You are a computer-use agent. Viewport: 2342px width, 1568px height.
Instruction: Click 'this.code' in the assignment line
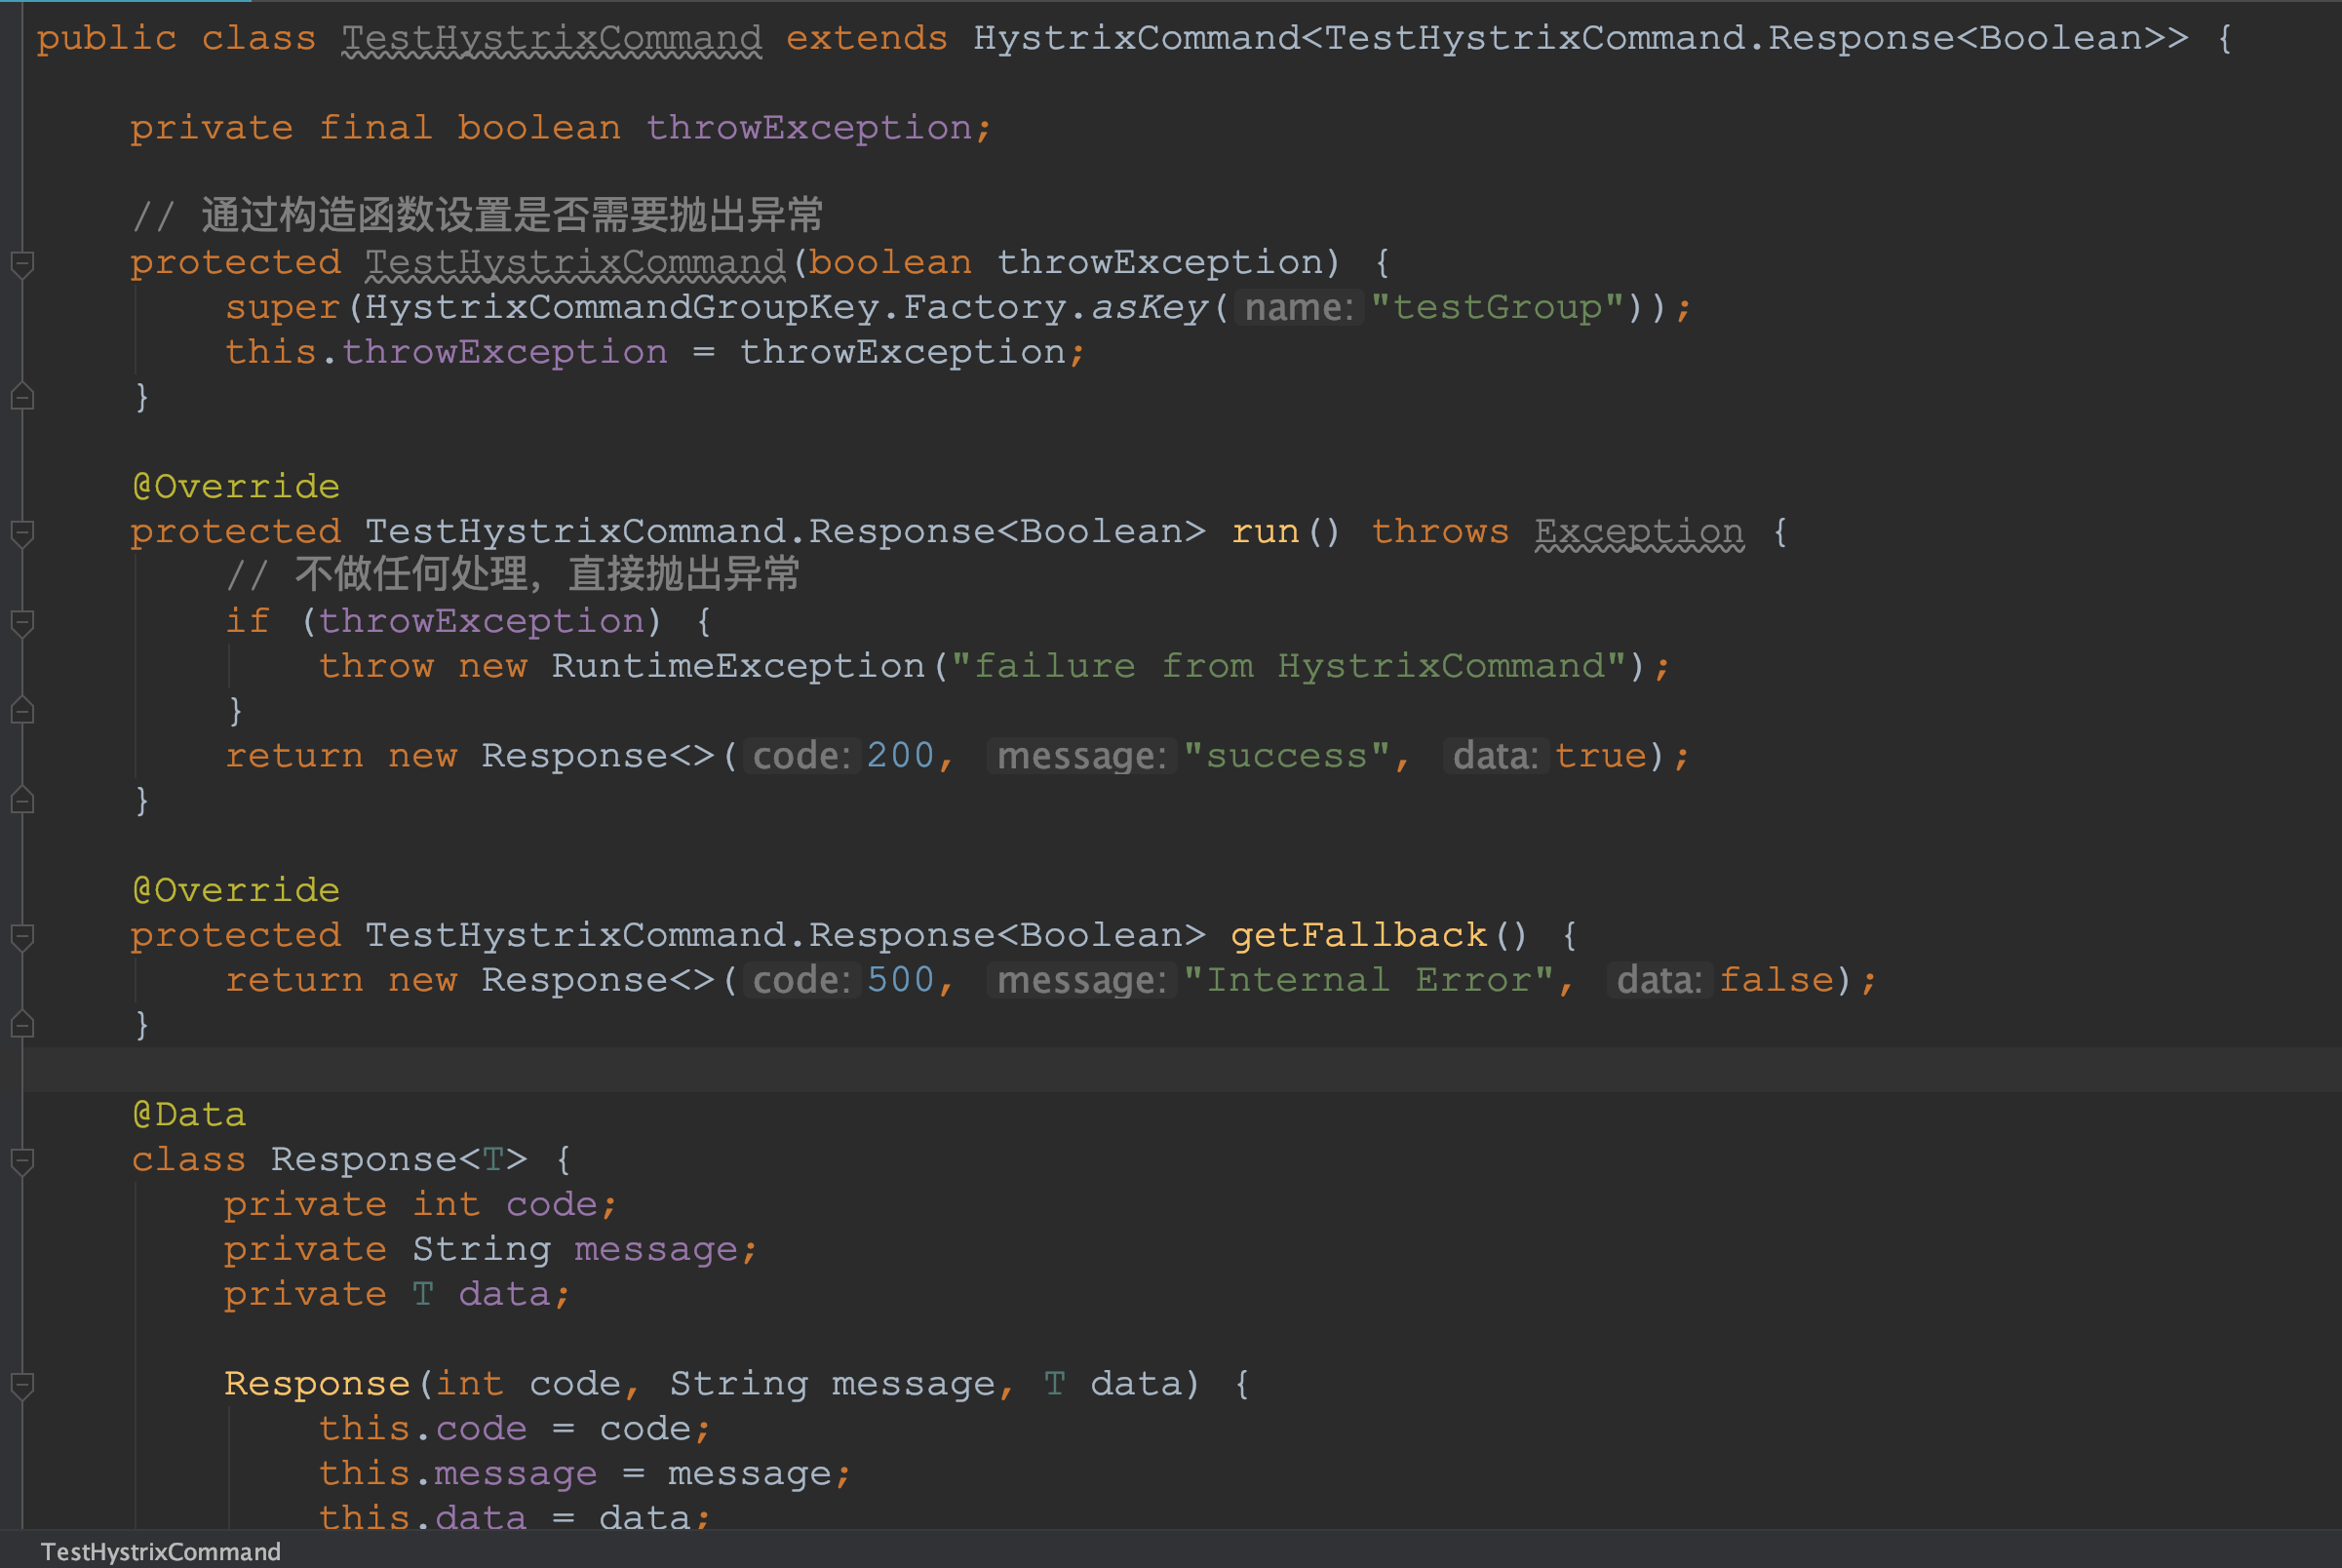pos(422,1429)
